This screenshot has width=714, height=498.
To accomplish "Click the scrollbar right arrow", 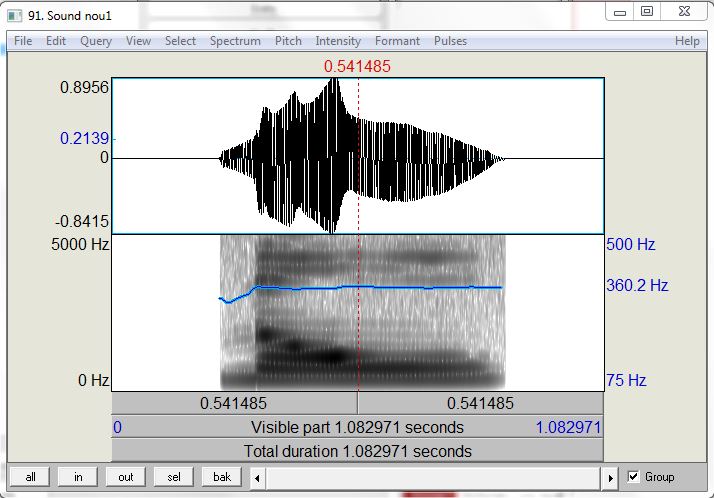I will coord(611,478).
